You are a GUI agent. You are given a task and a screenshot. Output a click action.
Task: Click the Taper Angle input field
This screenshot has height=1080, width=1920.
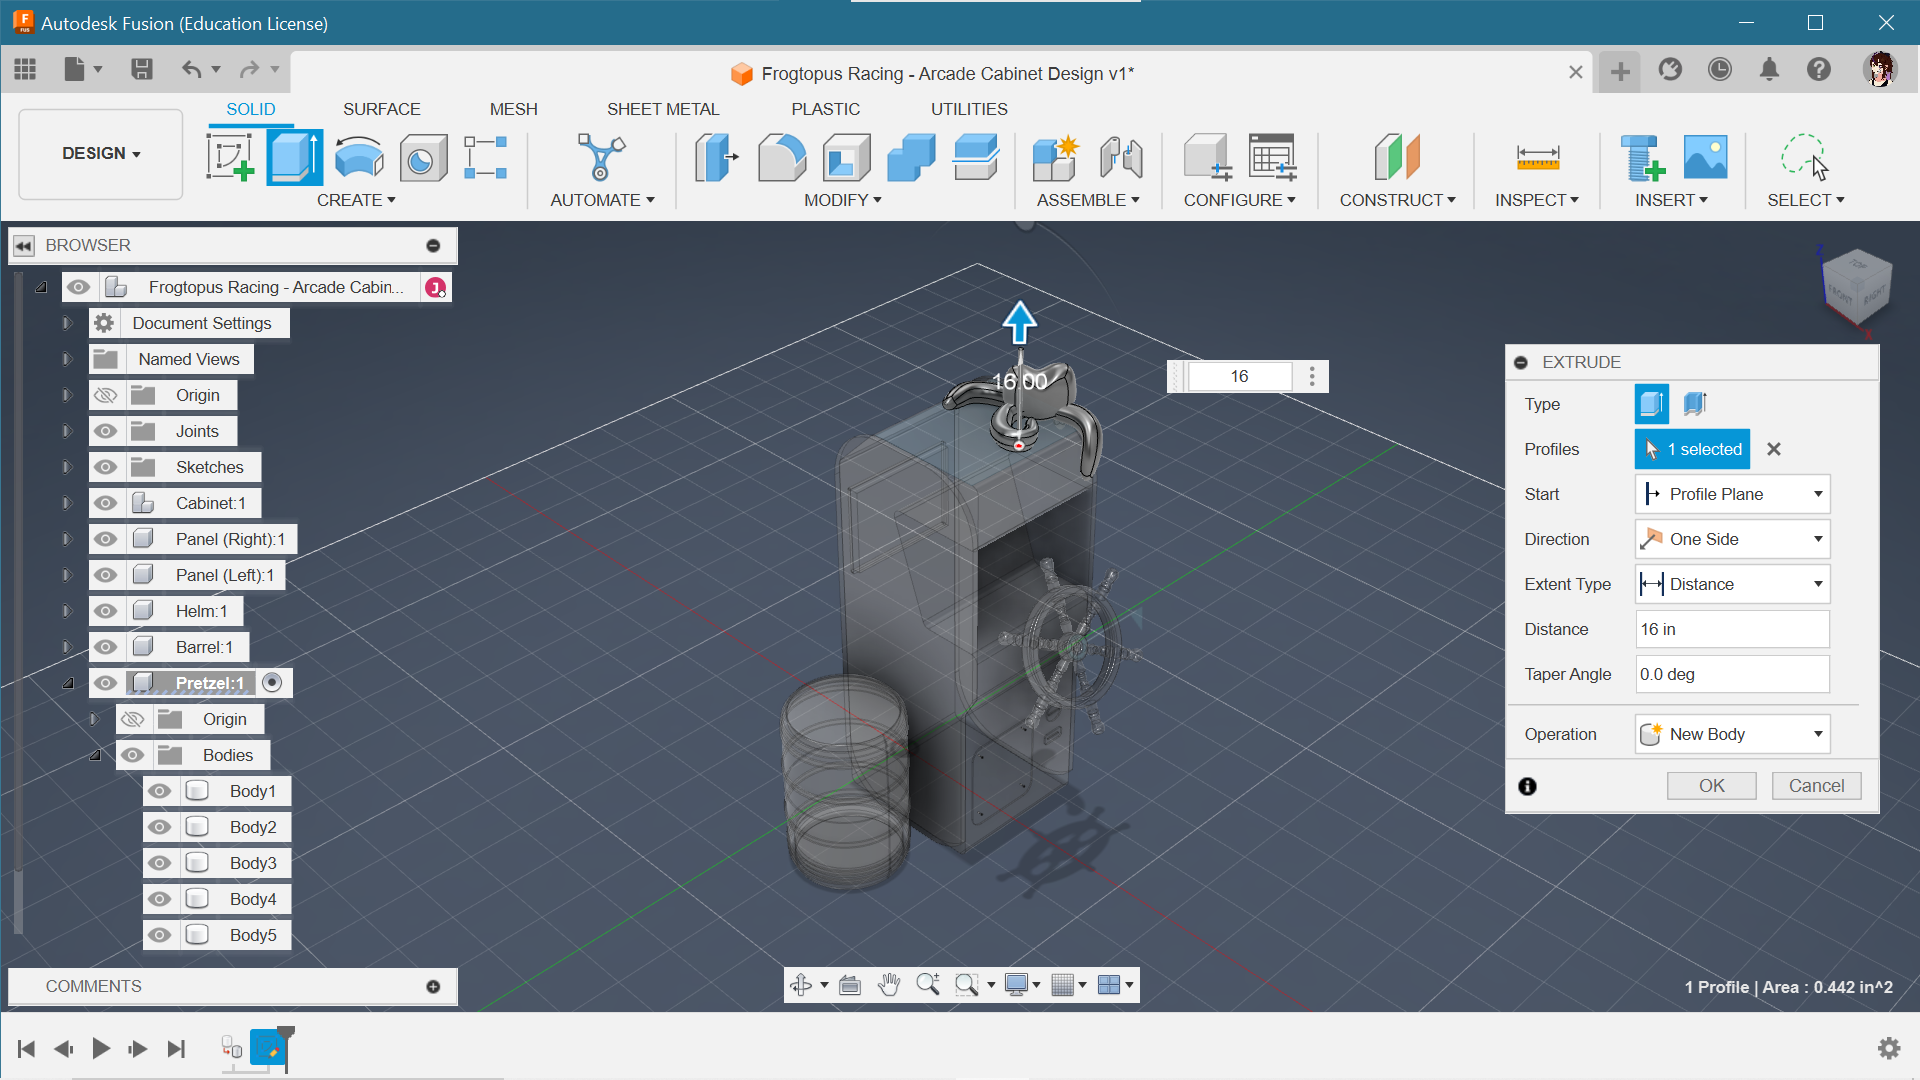[1732, 674]
